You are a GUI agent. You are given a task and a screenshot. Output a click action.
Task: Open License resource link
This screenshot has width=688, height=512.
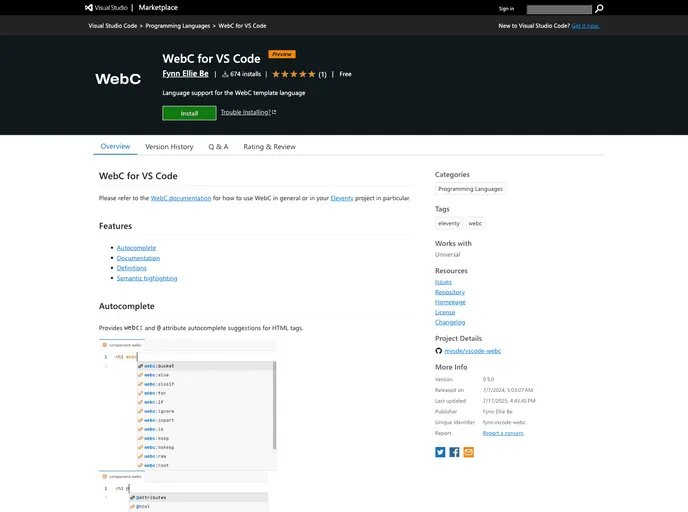point(445,312)
